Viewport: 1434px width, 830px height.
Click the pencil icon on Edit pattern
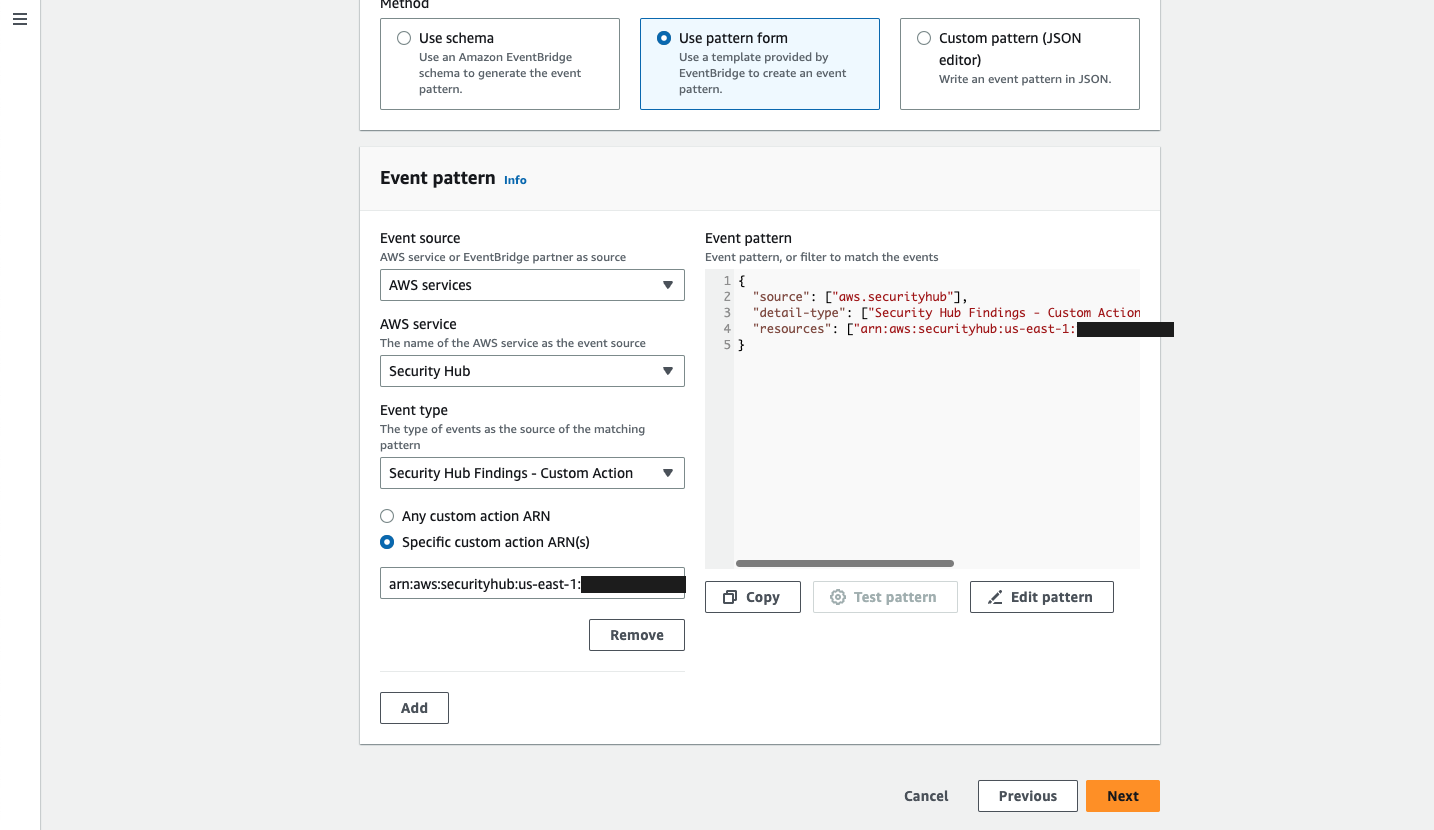(995, 597)
